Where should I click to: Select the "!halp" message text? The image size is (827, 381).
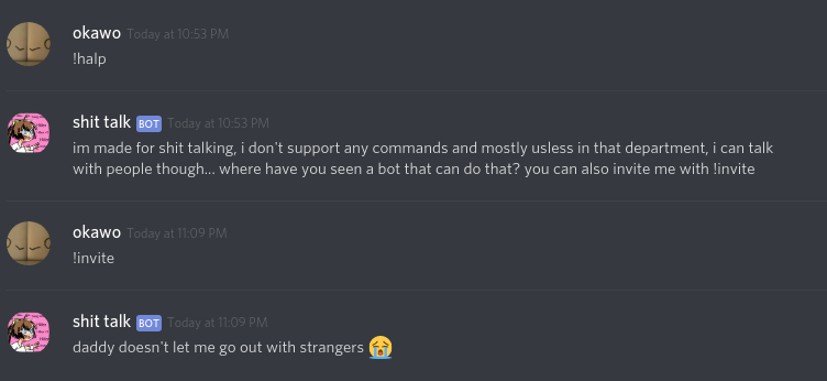89,59
